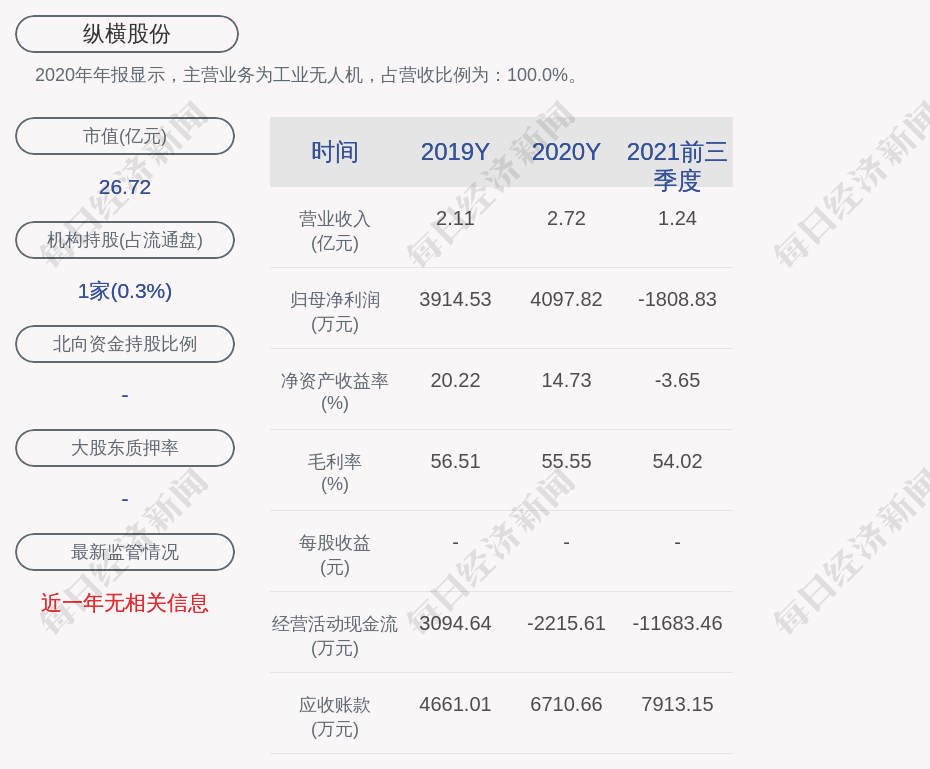Image resolution: width=930 pixels, height=769 pixels.
Task: Click the 纵横股份 company name pill
Action: click(x=127, y=34)
